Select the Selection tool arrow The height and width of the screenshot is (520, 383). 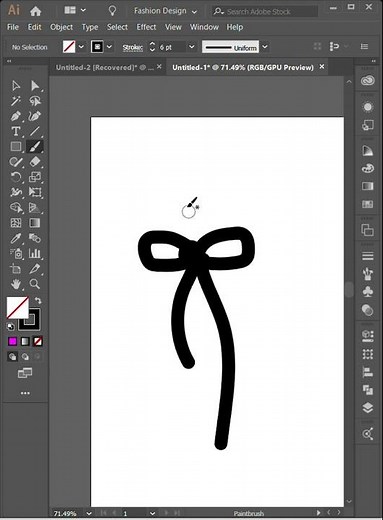(x=16, y=86)
